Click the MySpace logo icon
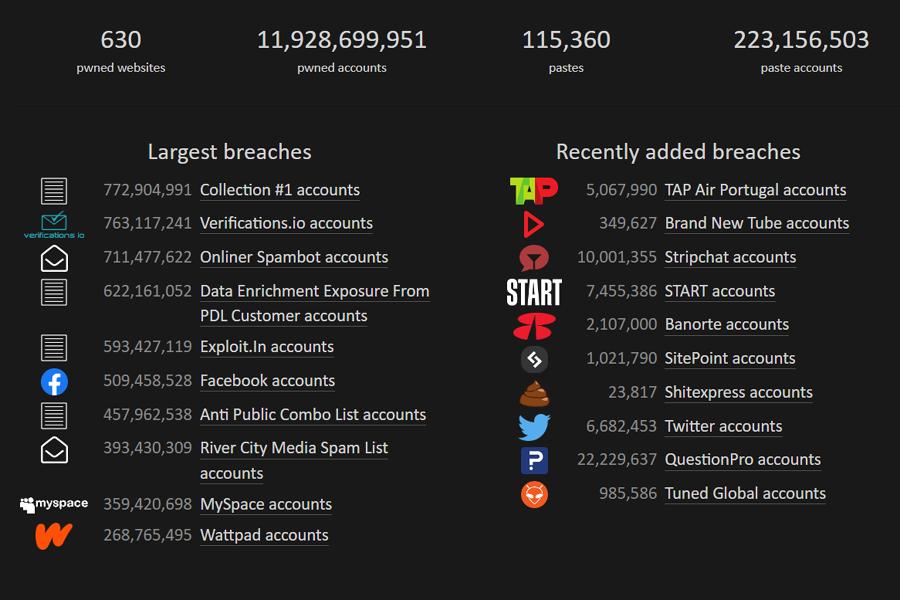The image size is (900, 600). click(x=54, y=504)
